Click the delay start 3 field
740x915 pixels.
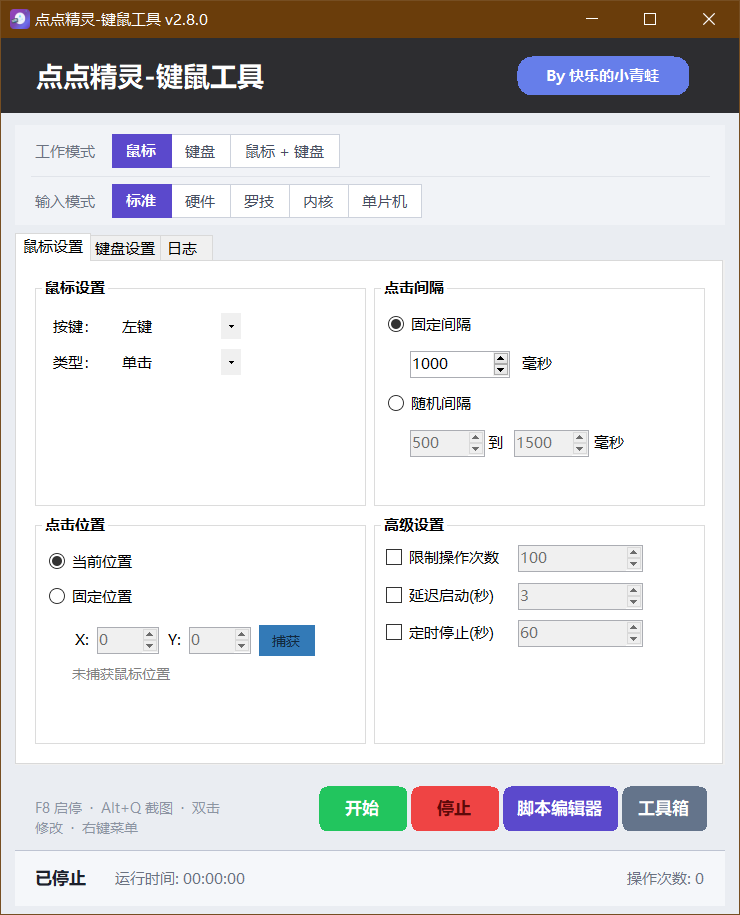pyautogui.click(x=573, y=596)
